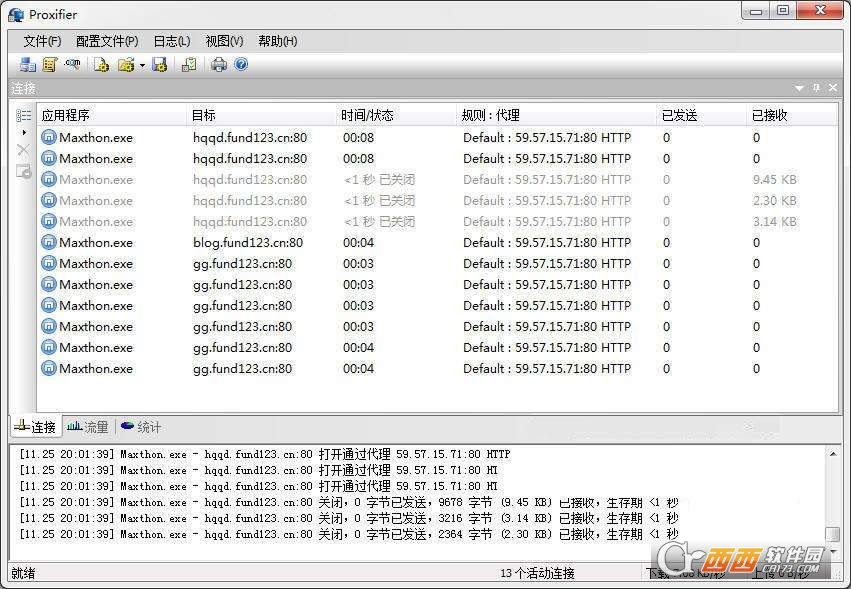851x589 pixels.
Task: Create a new profile via toolbar icon
Action: click(x=102, y=64)
